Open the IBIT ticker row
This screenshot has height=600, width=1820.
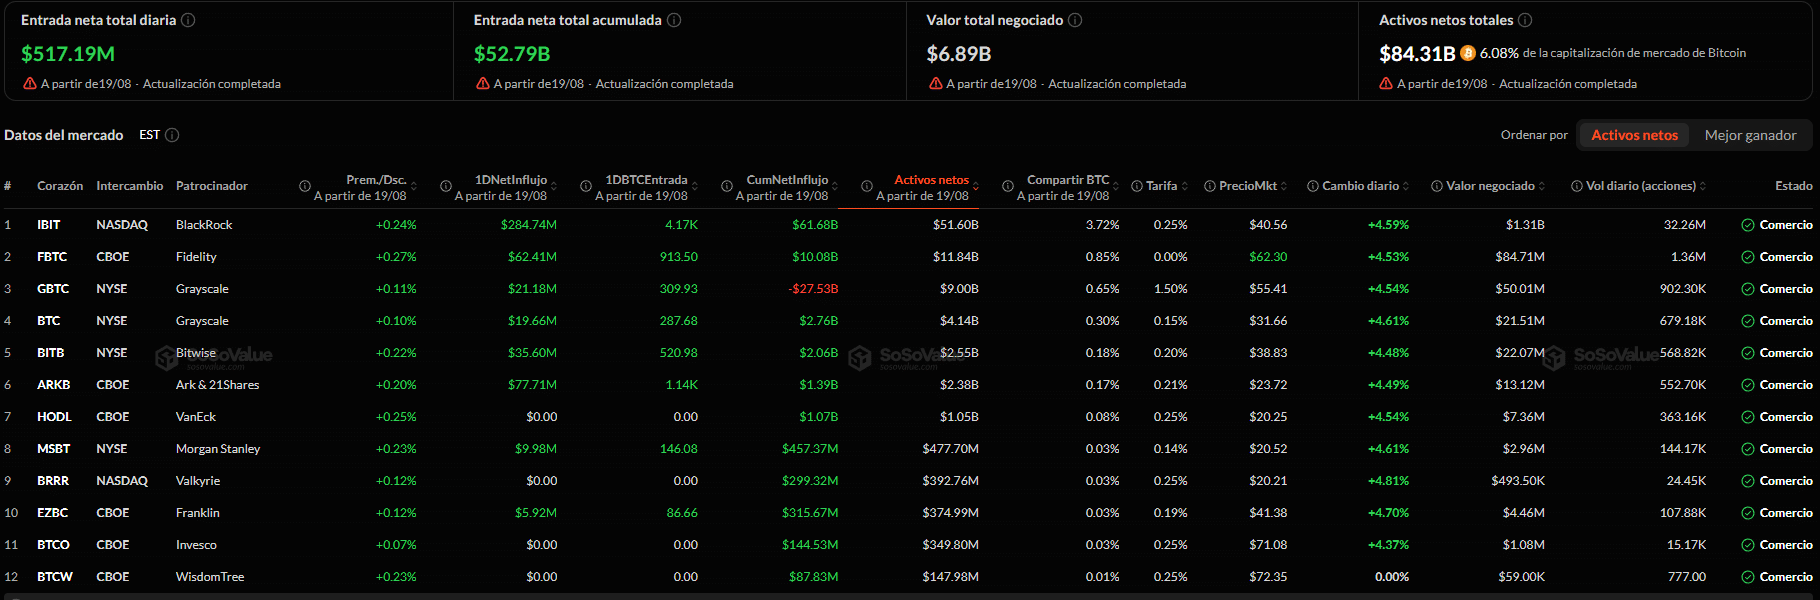coord(910,225)
